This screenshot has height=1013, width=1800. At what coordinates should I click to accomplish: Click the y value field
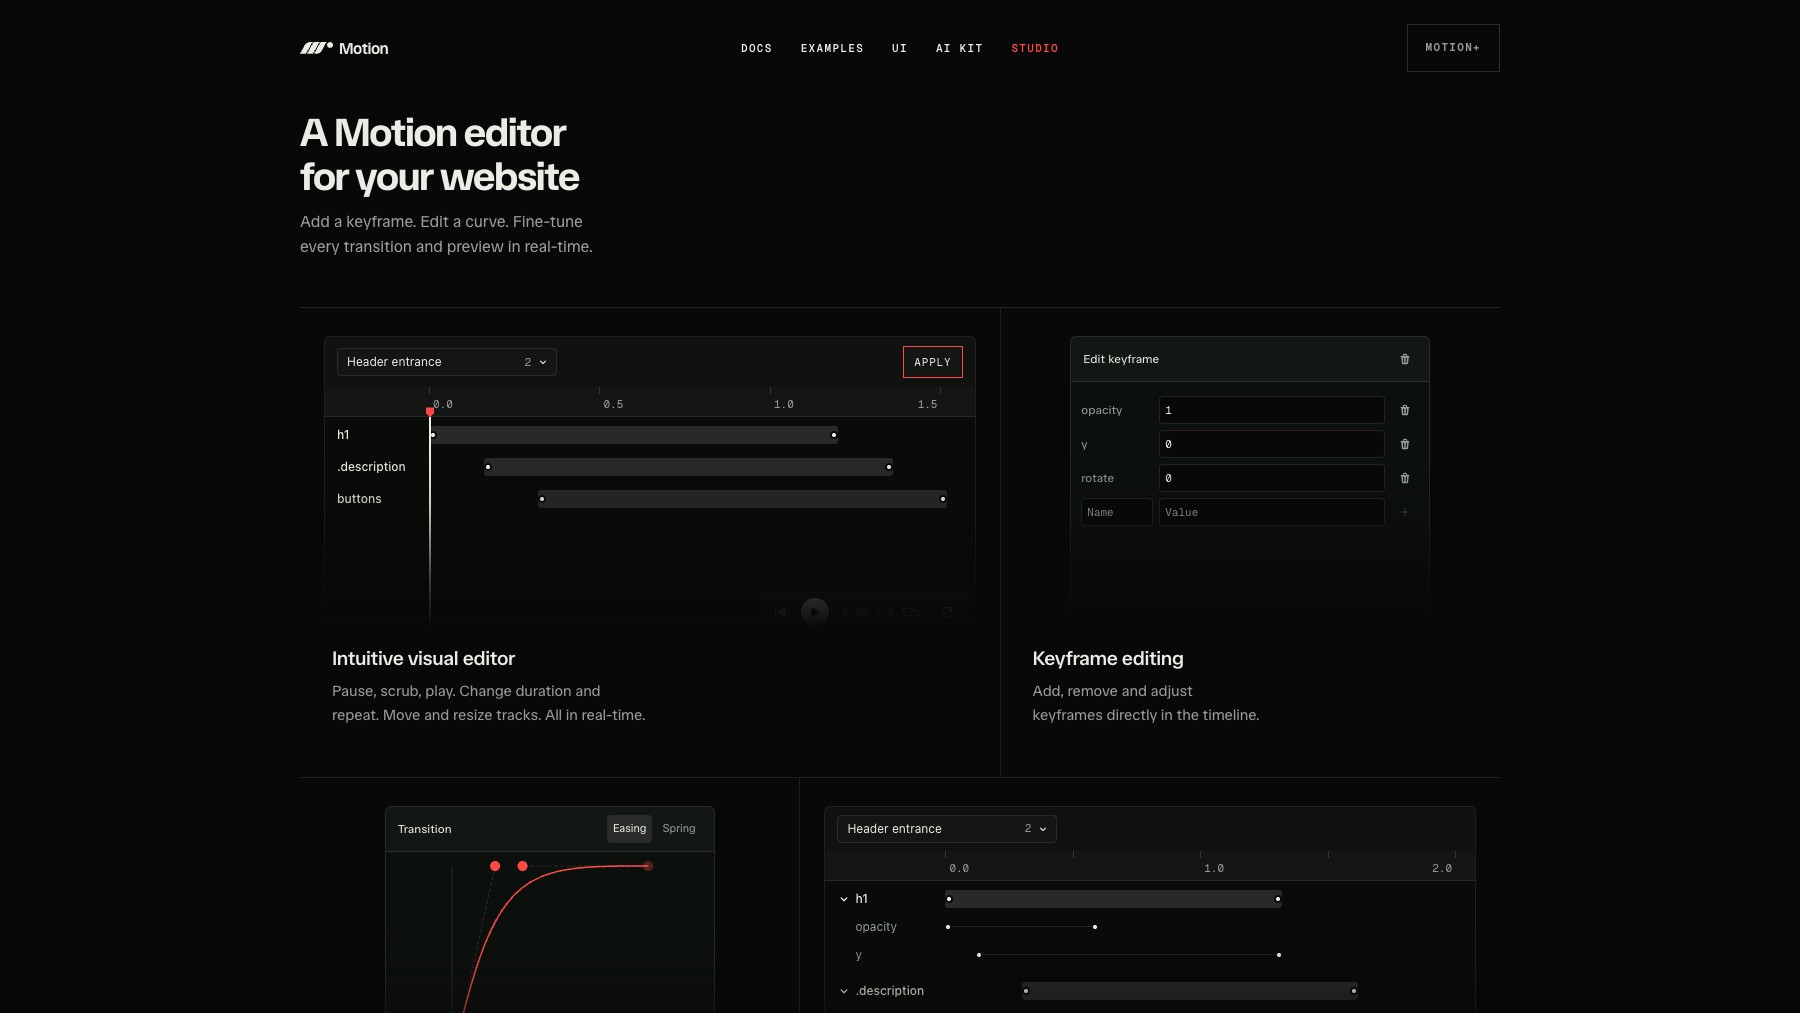click(1272, 444)
